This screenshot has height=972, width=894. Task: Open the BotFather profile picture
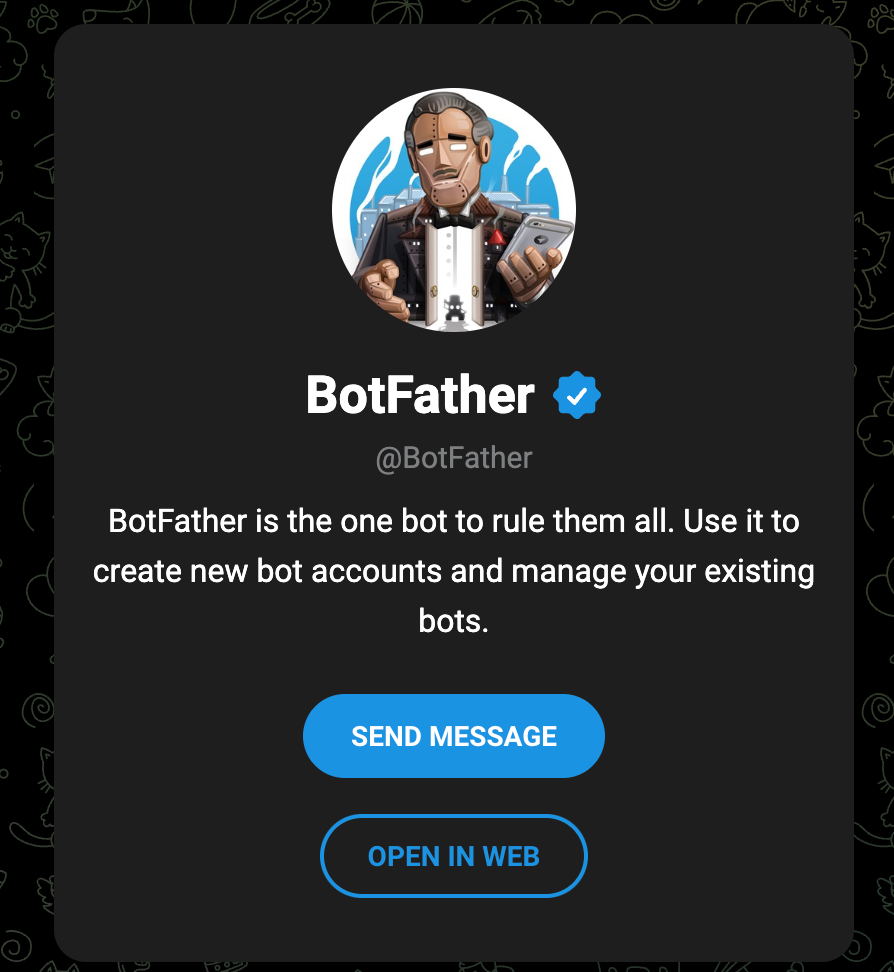(453, 210)
